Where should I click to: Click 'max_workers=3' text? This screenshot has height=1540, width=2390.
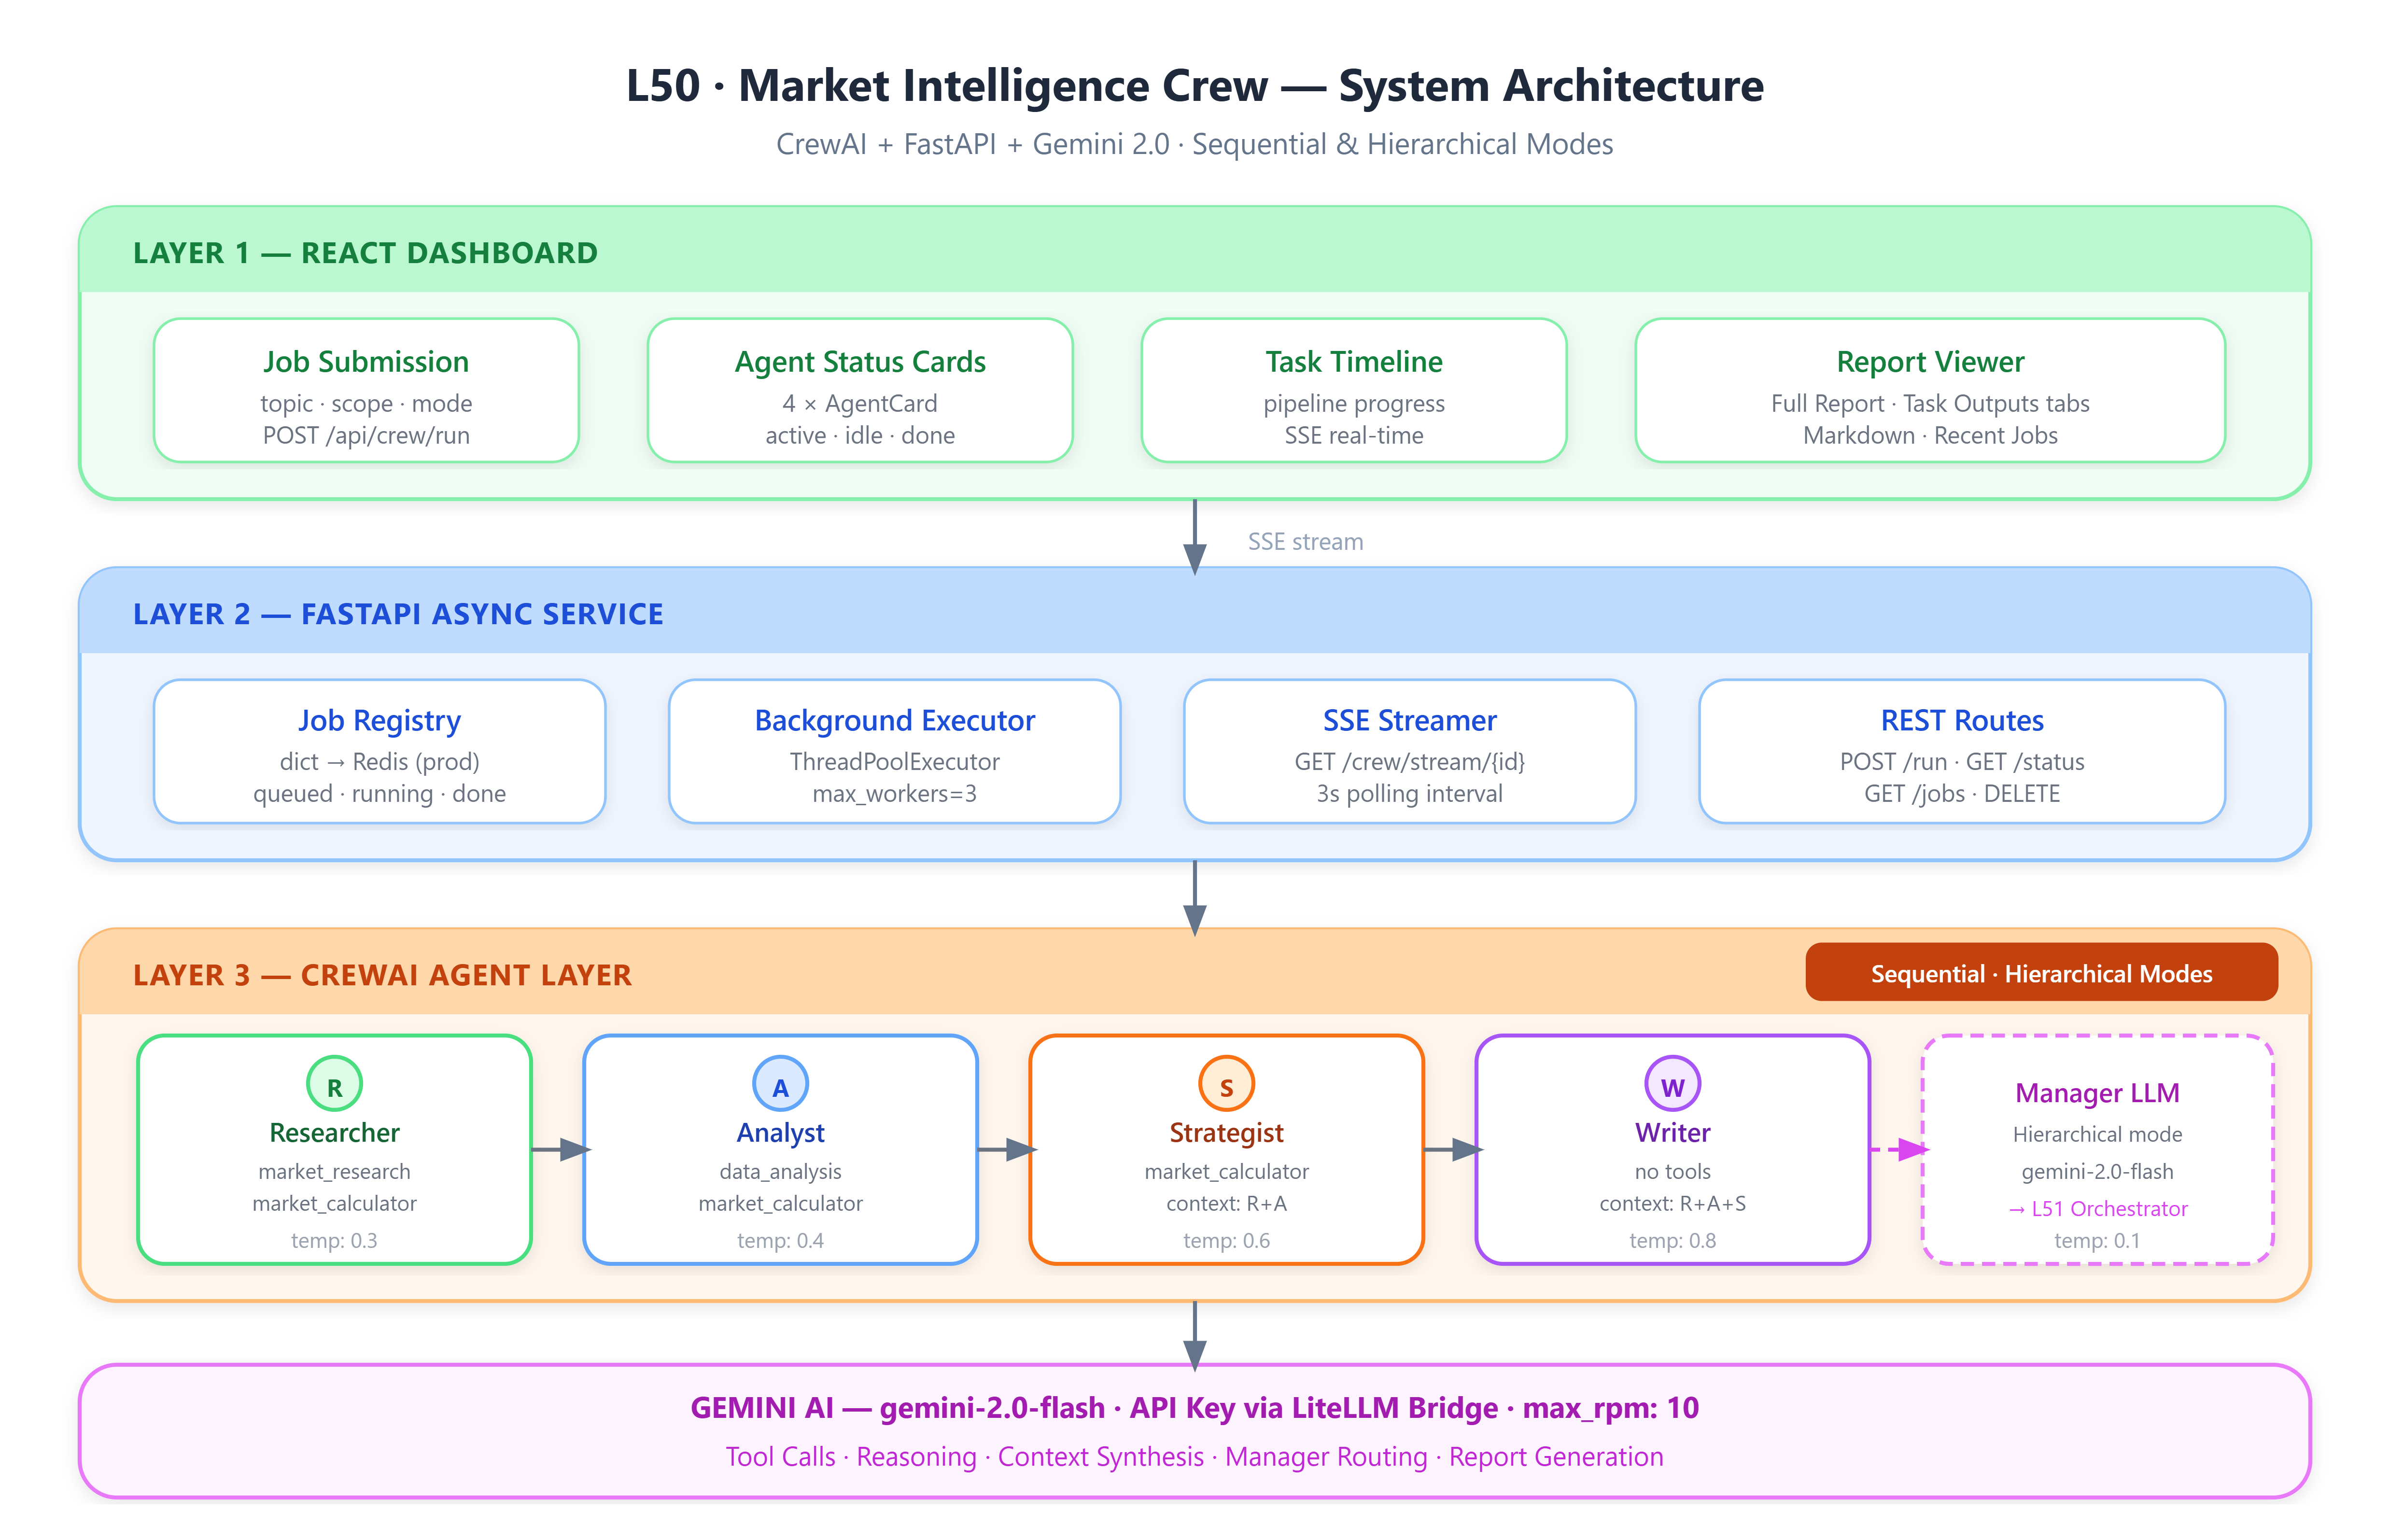pyautogui.click(x=894, y=794)
